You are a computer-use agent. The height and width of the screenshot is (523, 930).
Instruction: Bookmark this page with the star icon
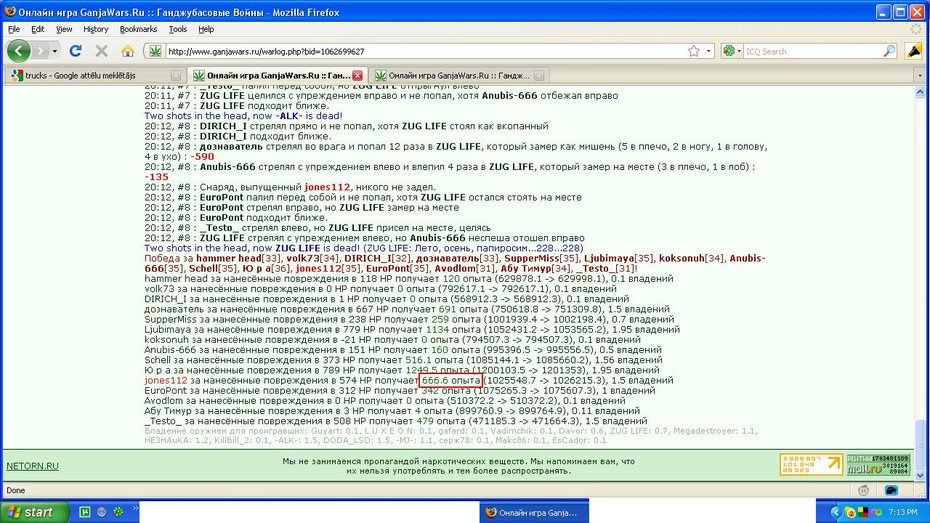(693, 52)
